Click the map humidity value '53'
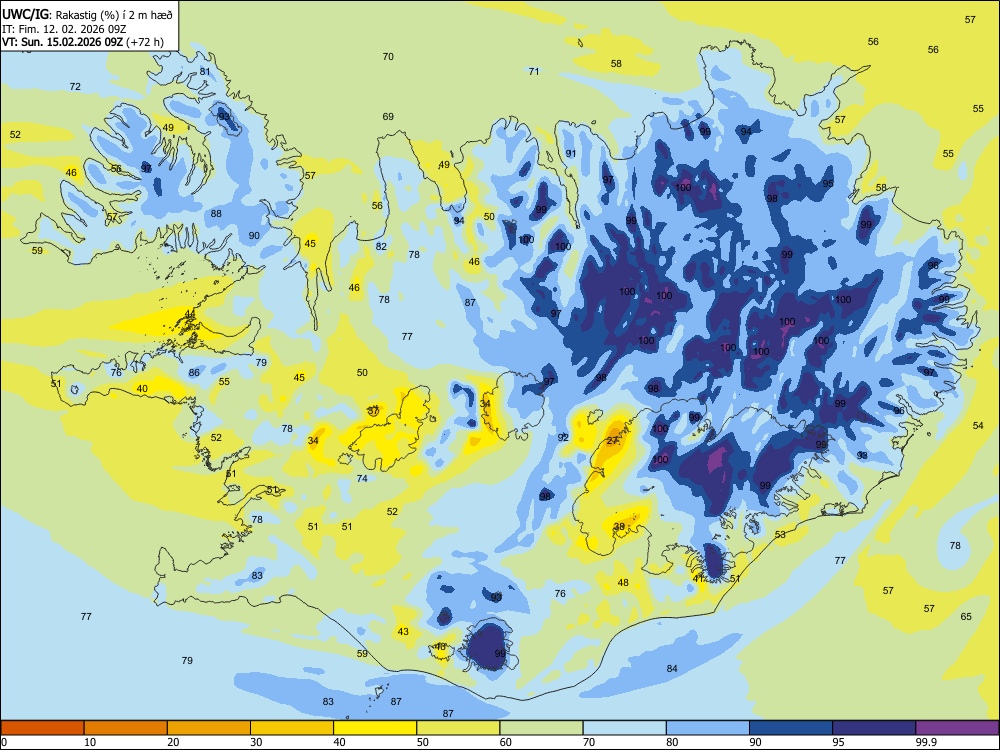The height and width of the screenshot is (750, 1000). (780, 534)
